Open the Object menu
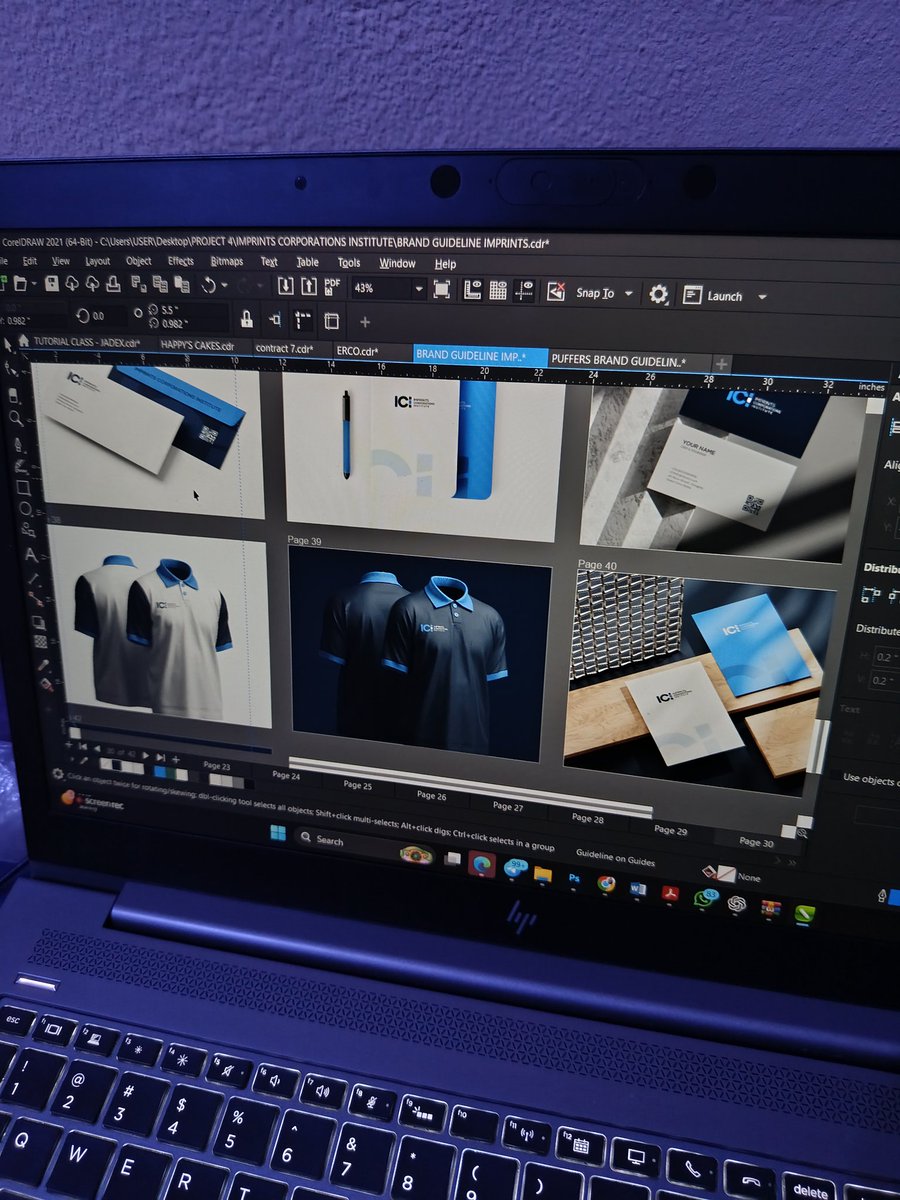The image size is (900, 1200). pyautogui.click(x=139, y=262)
